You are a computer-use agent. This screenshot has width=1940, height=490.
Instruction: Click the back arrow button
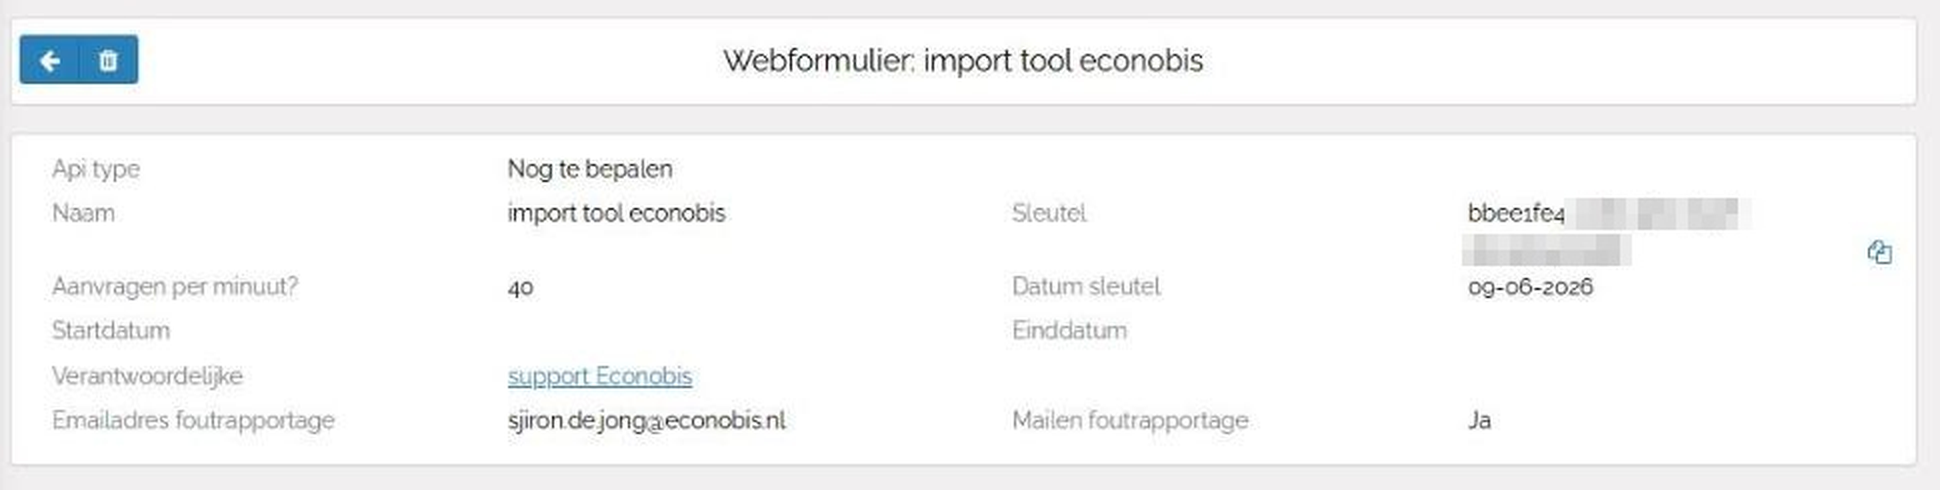coord(49,60)
